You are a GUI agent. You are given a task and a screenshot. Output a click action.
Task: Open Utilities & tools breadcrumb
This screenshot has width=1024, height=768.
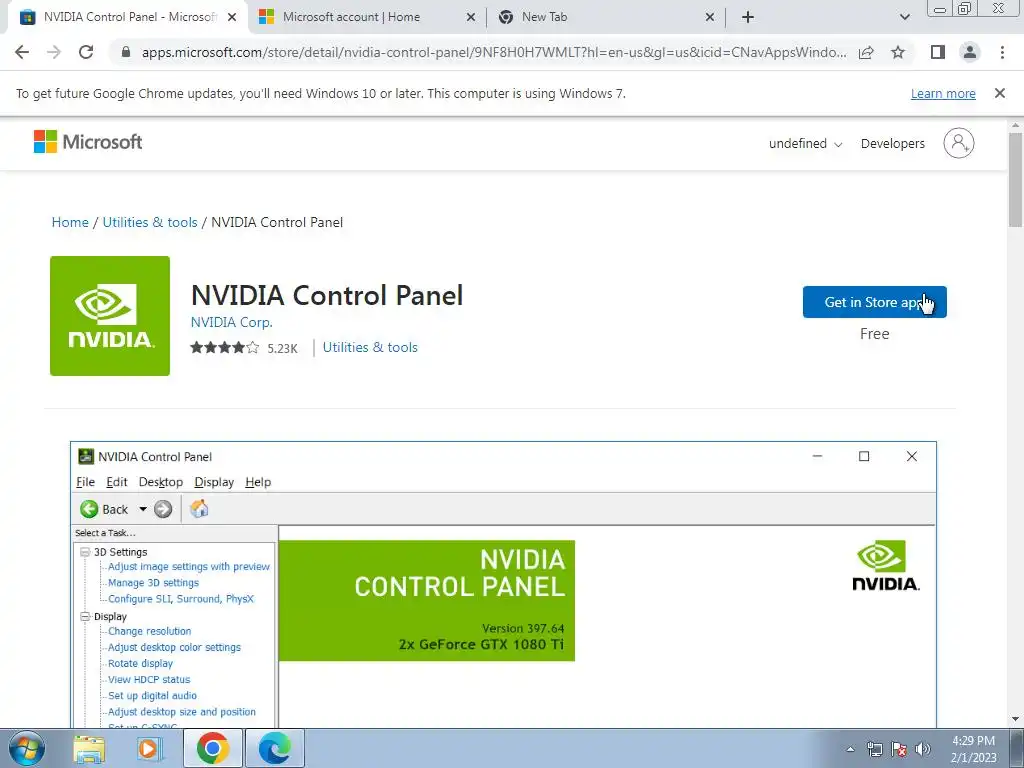pos(150,222)
